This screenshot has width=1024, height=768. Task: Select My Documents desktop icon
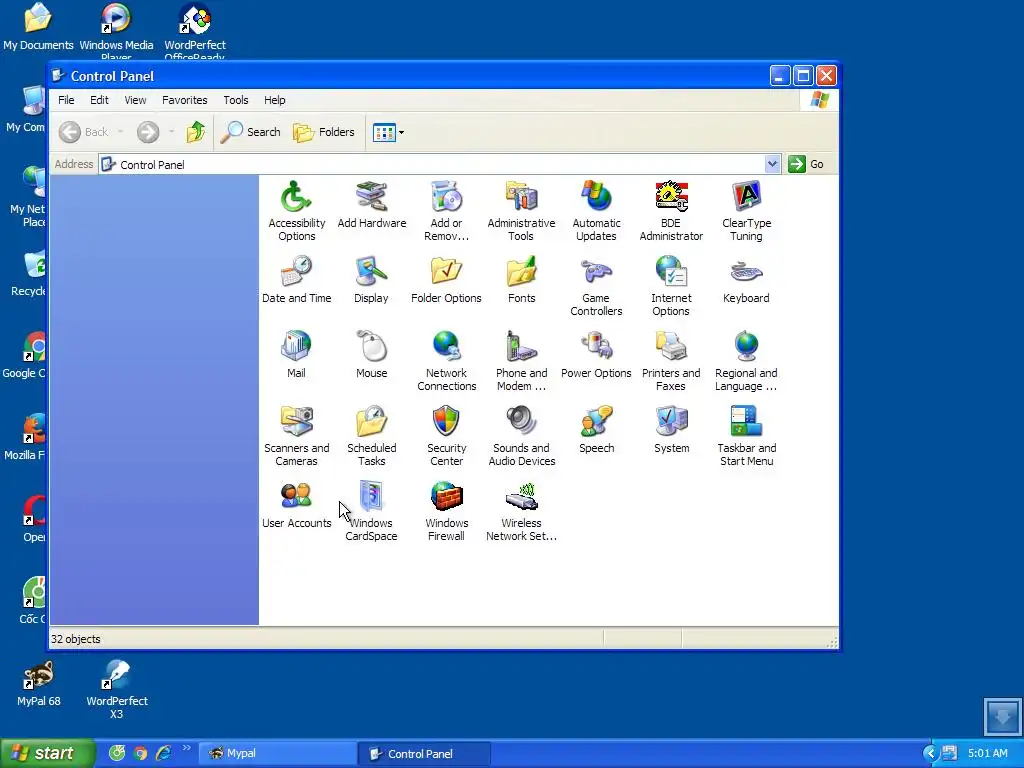click(x=38, y=27)
